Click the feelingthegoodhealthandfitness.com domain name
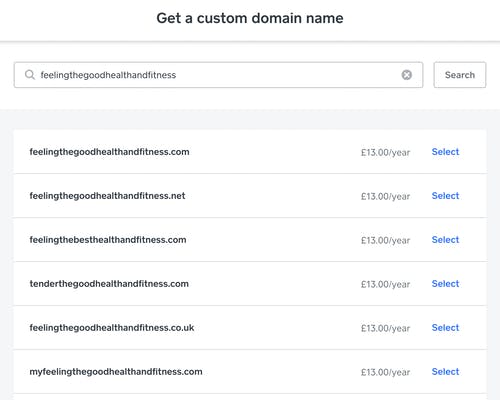The height and width of the screenshot is (400, 500). point(109,152)
